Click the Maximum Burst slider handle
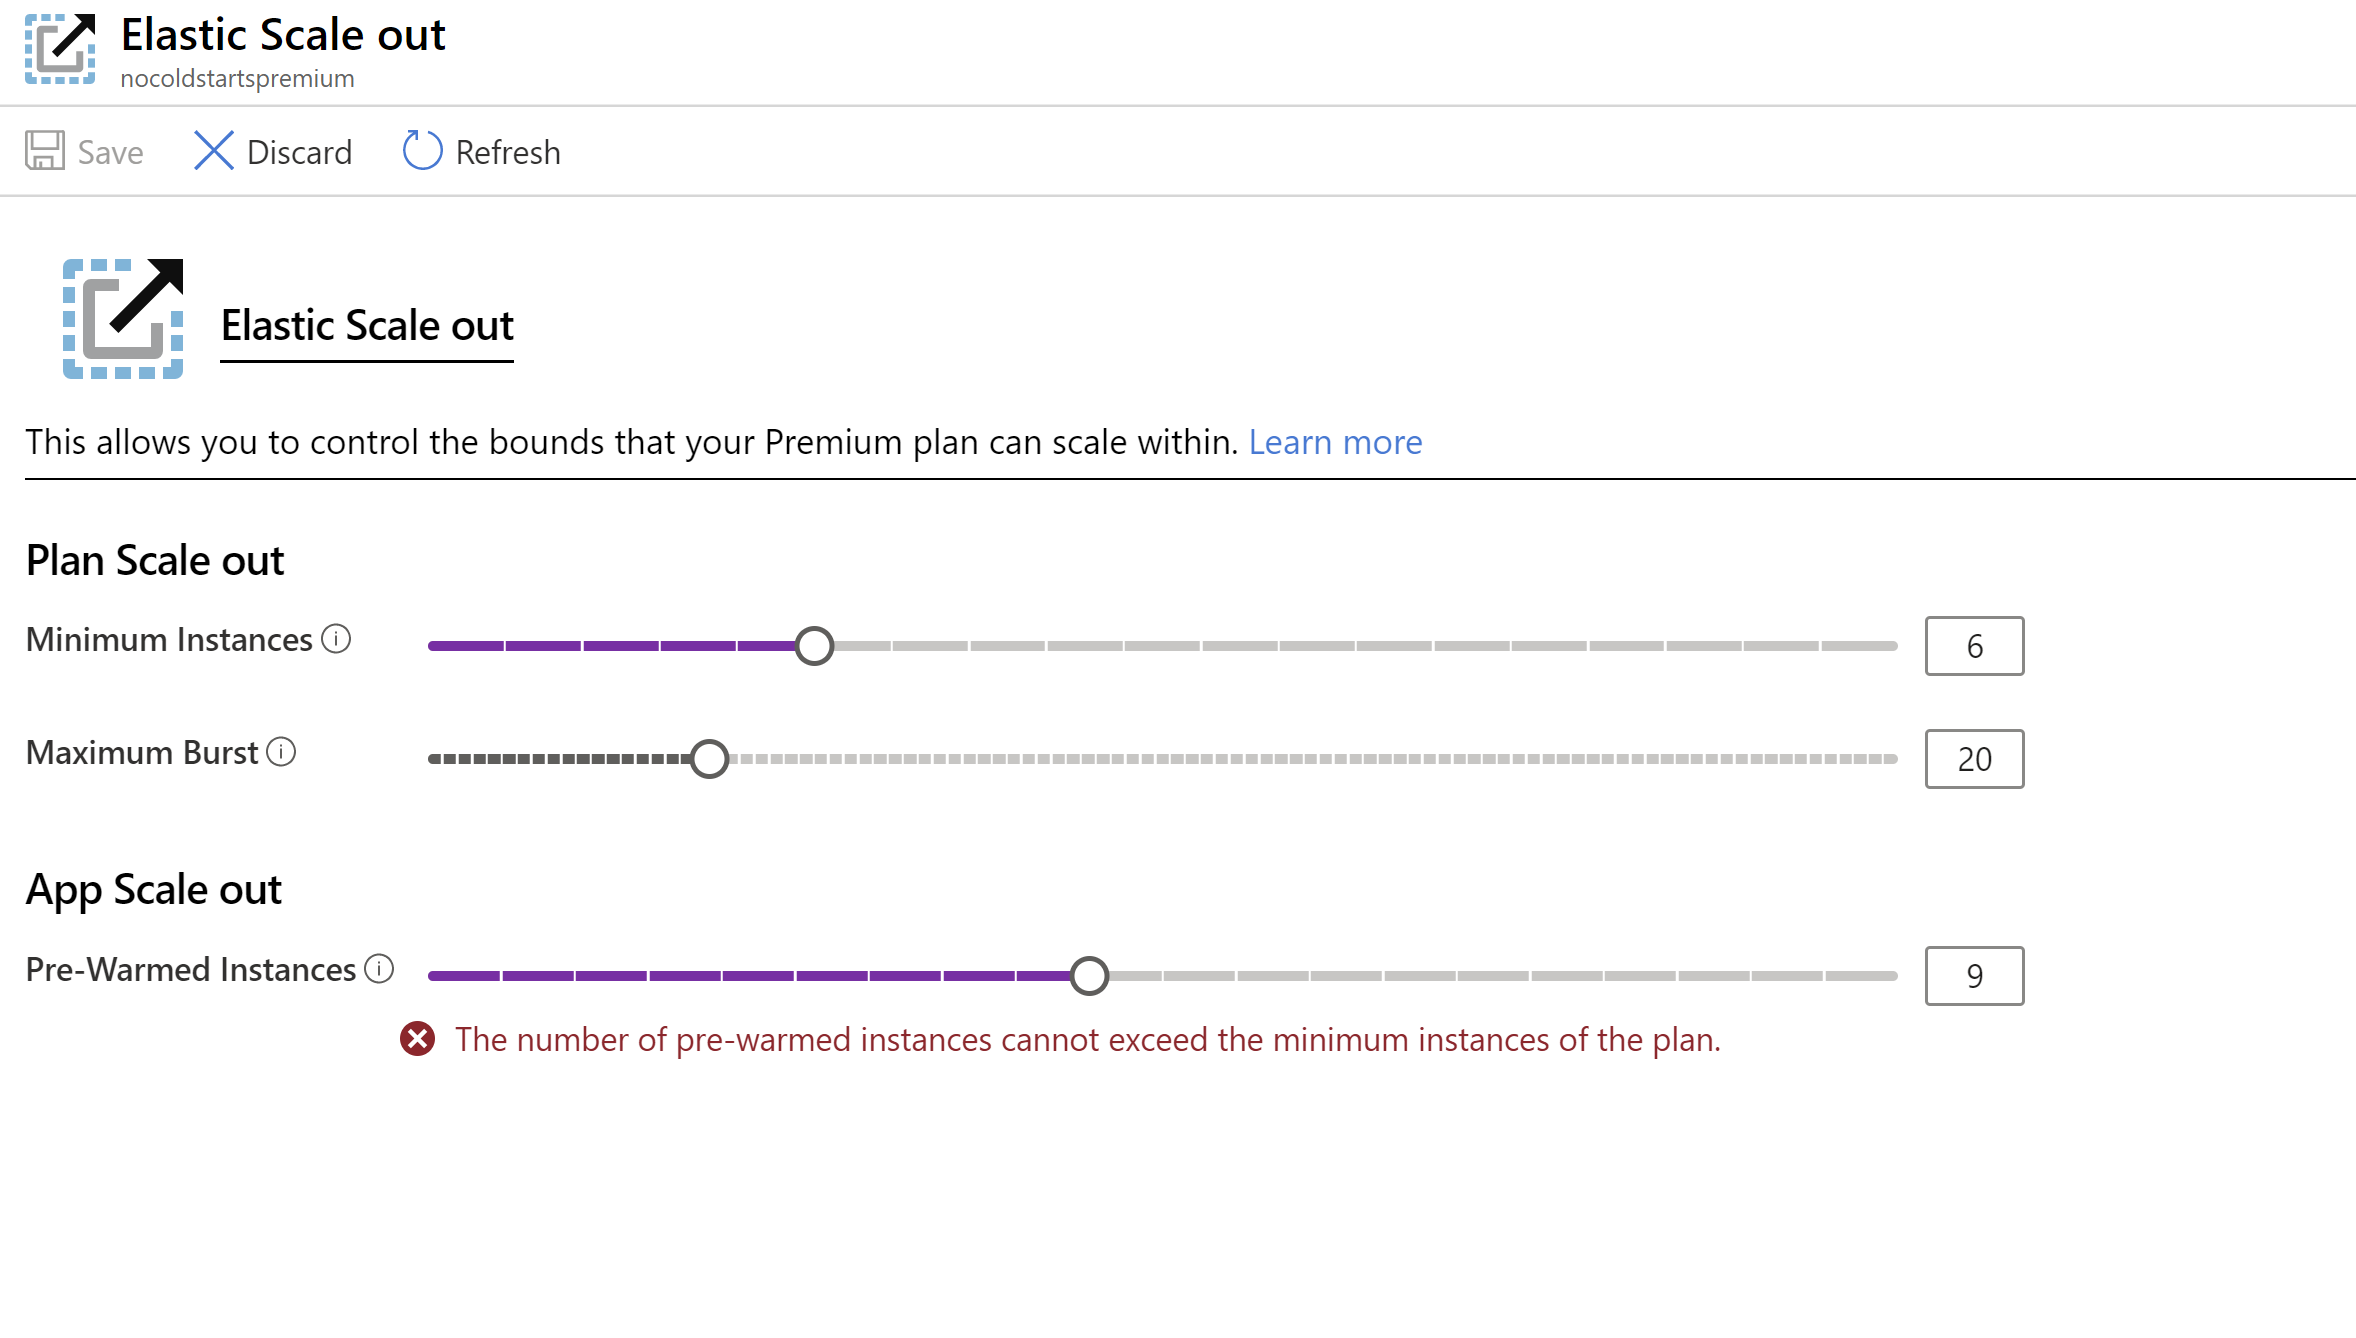Image resolution: width=2356 pixels, height=1338 pixels. (x=709, y=759)
